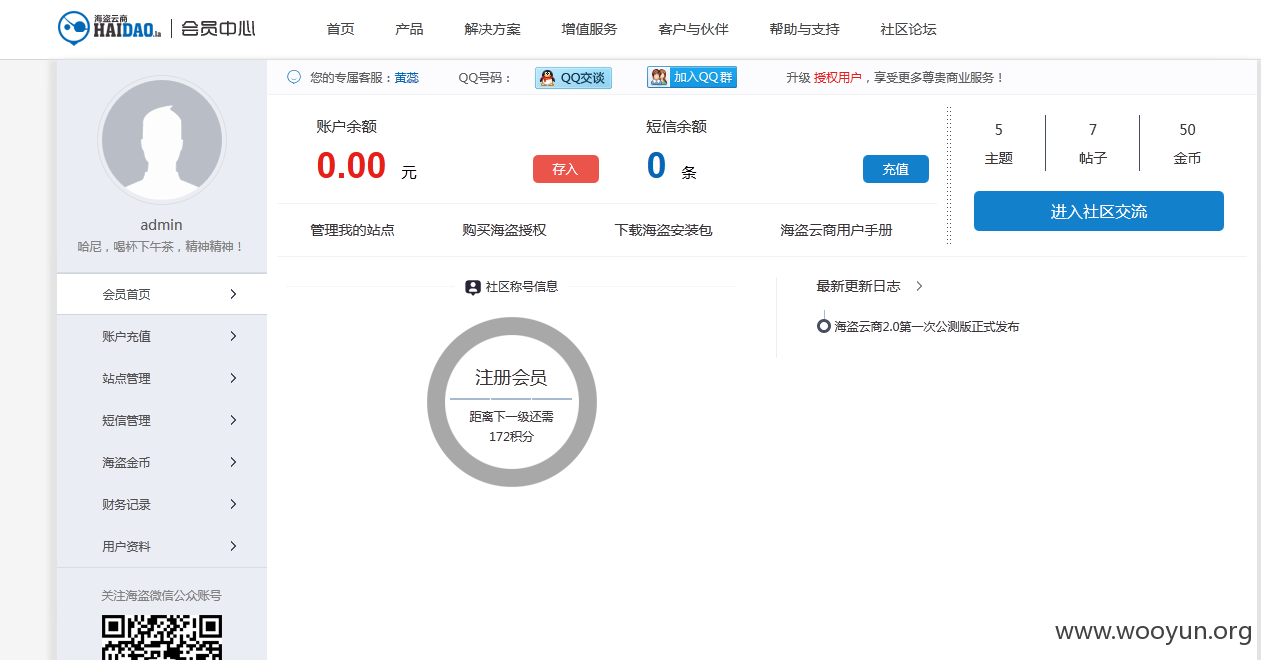Click the 社区称号信息 badge icon
This screenshot has height=660, width=1261.
point(473,287)
